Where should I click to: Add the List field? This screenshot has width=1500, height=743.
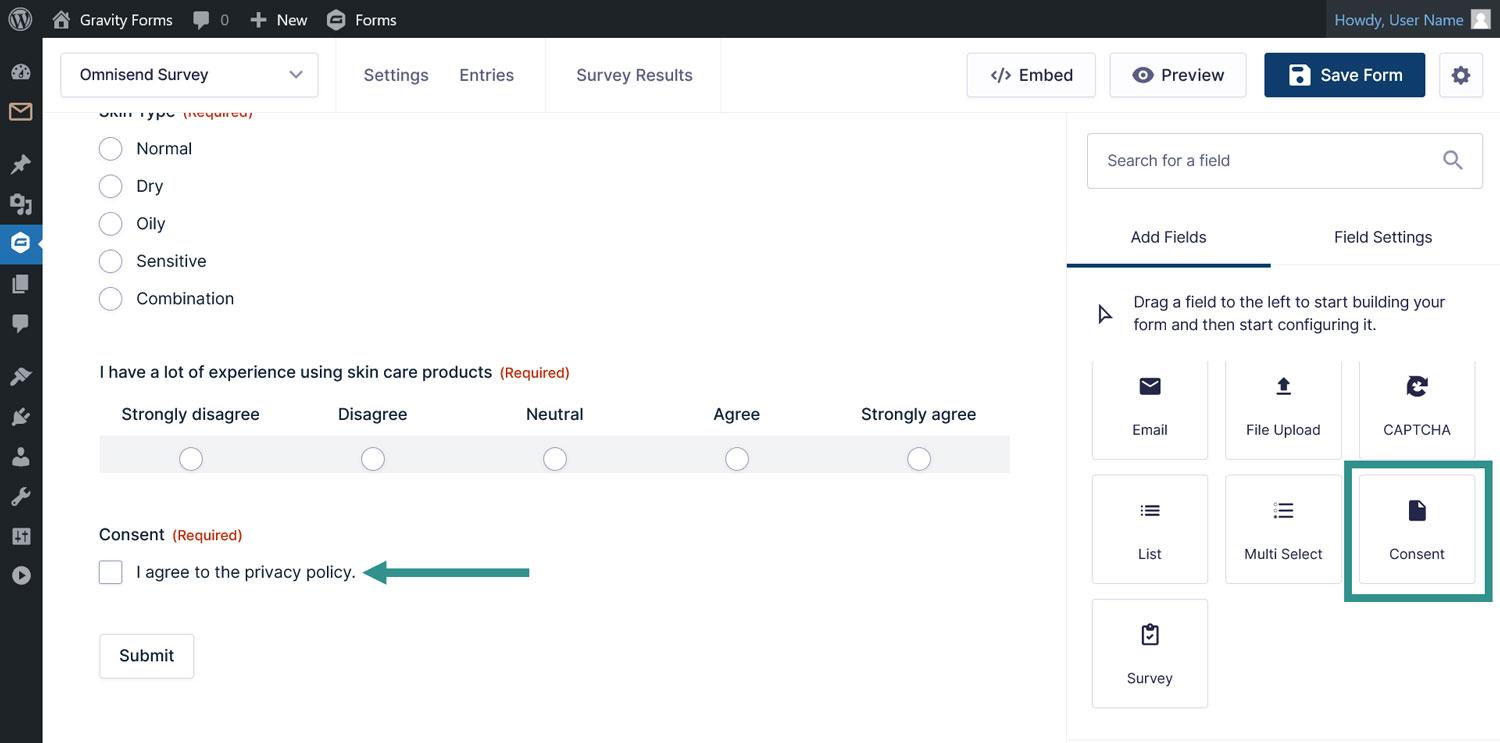coord(1150,529)
